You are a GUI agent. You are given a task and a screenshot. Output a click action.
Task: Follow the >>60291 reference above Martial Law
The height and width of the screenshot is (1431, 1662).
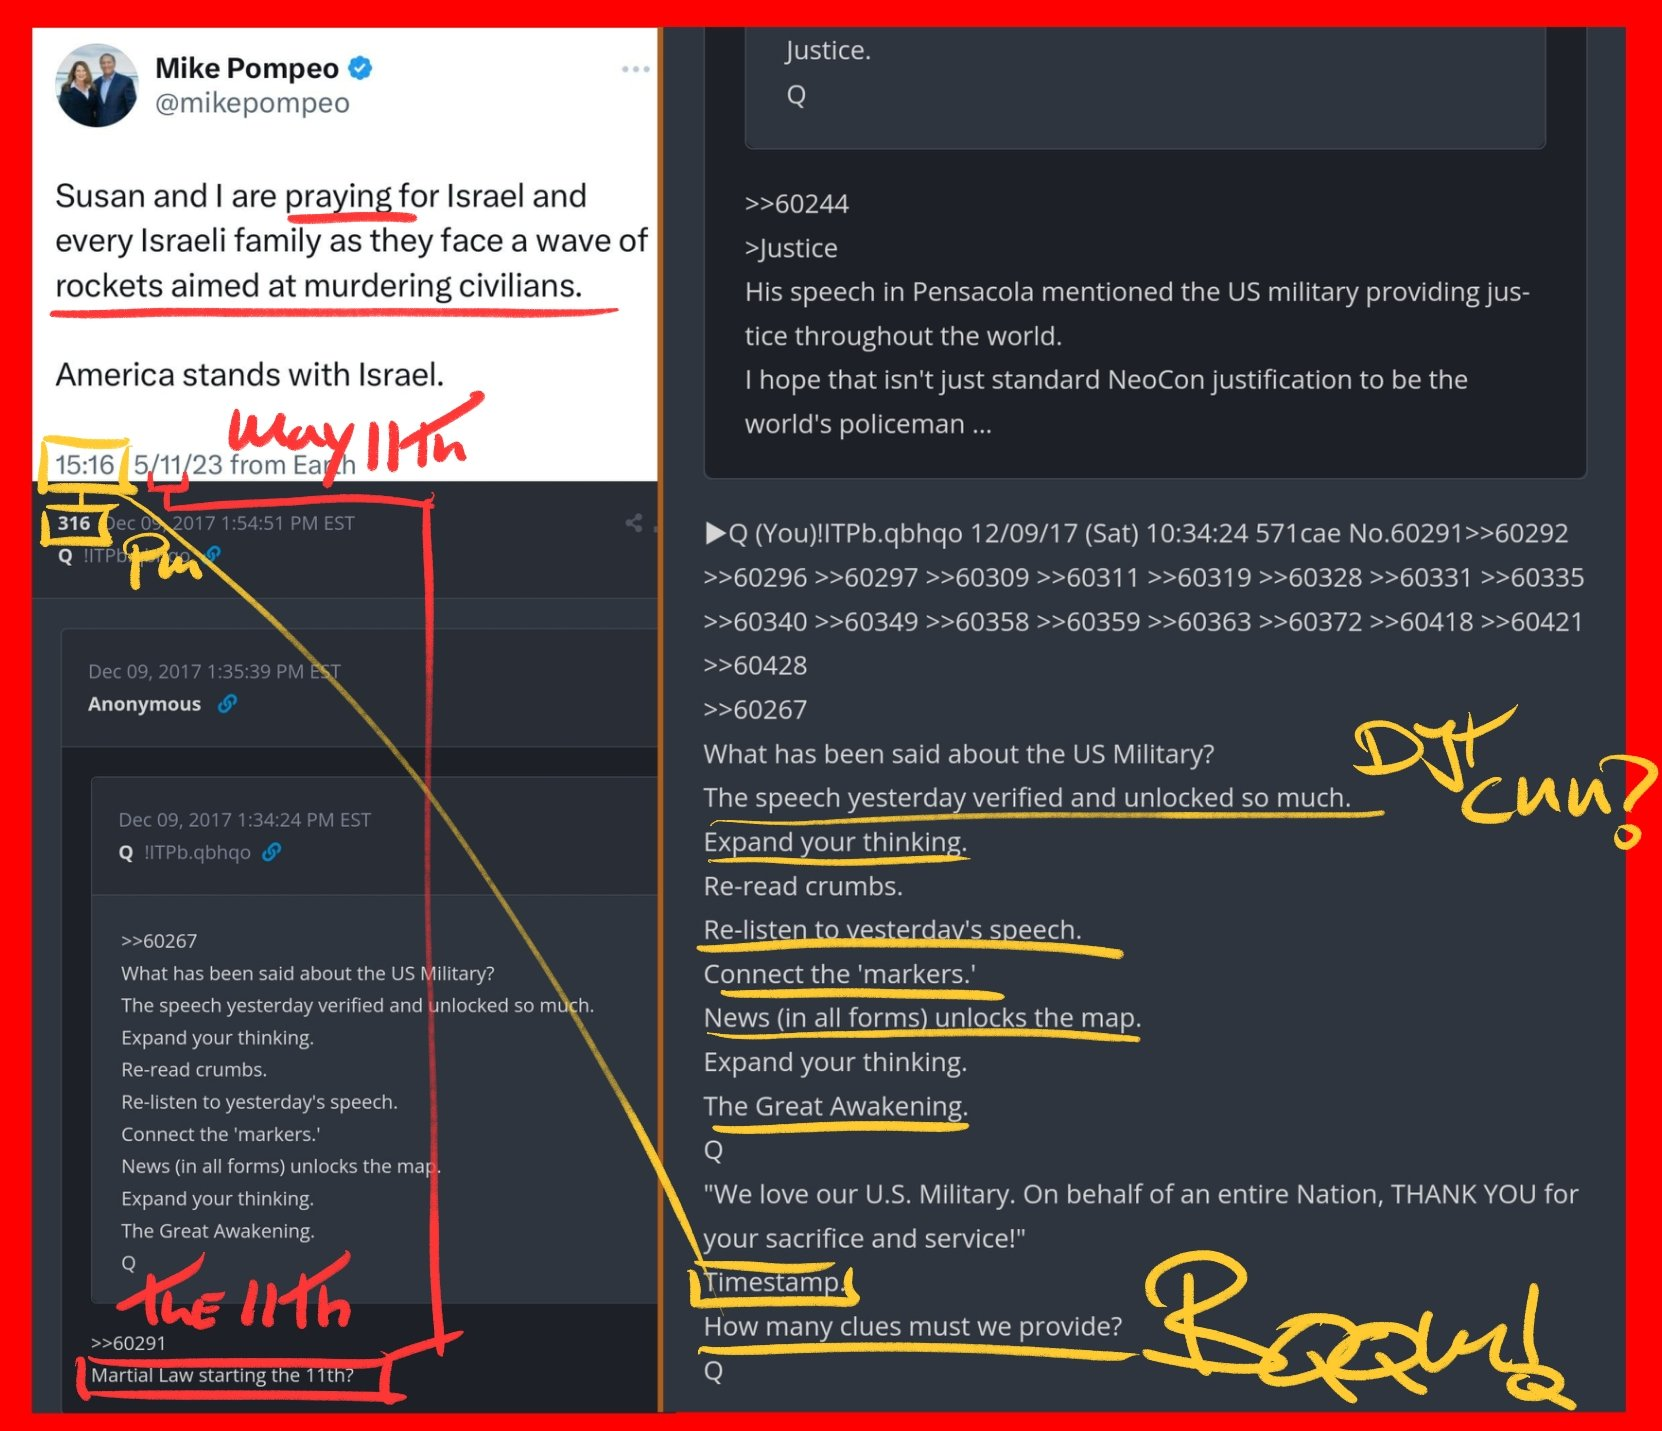click(x=128, y=1343)
